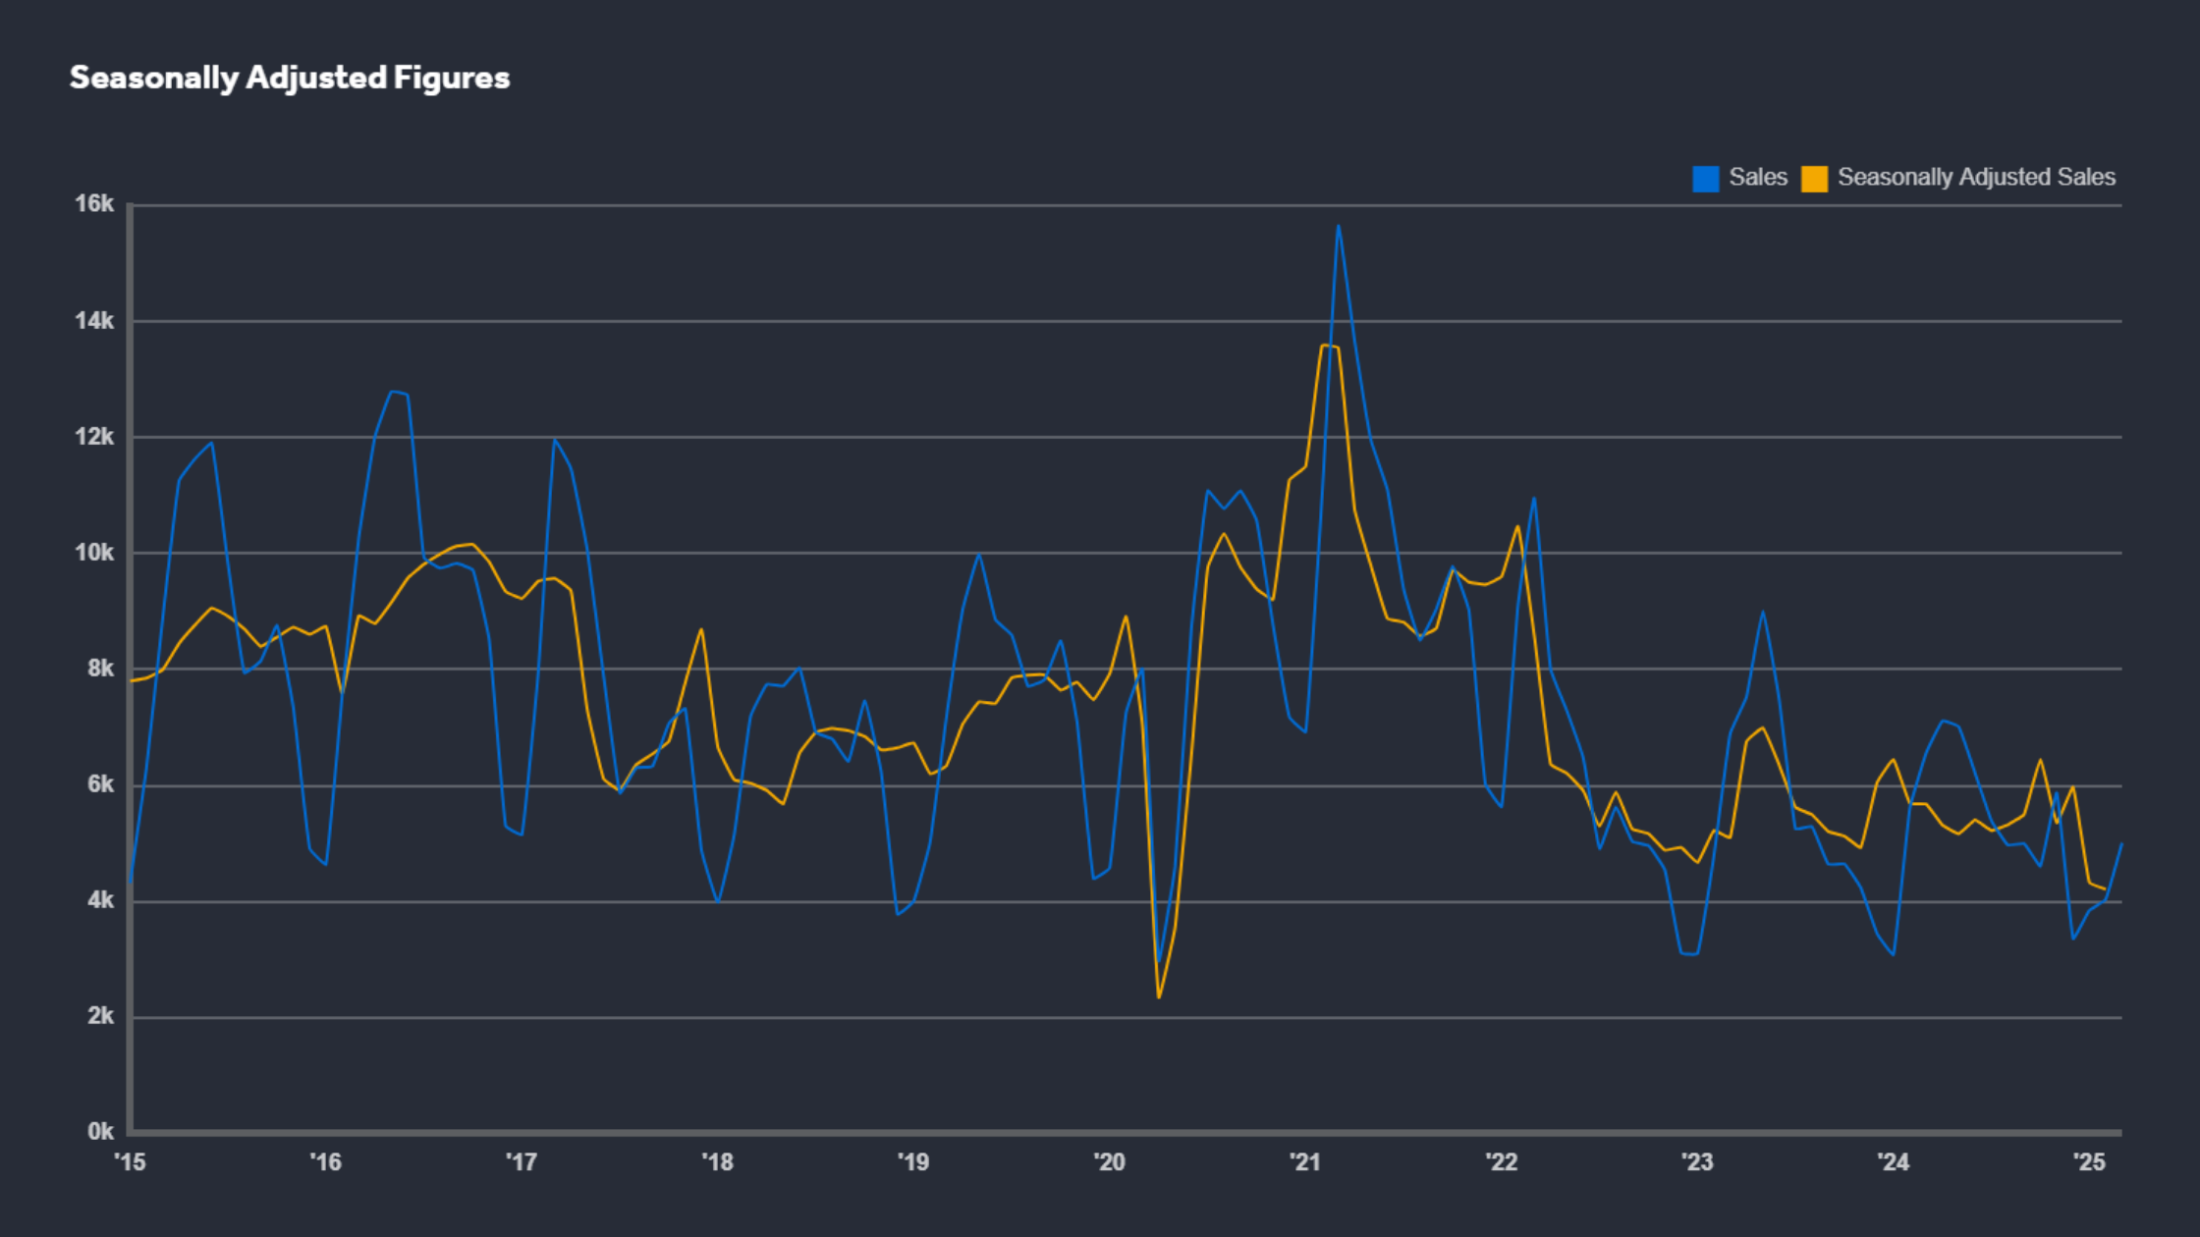
Task: Toggle the Seasonally Adjusted Sales legend label
Action: (x=1975, y=178)
